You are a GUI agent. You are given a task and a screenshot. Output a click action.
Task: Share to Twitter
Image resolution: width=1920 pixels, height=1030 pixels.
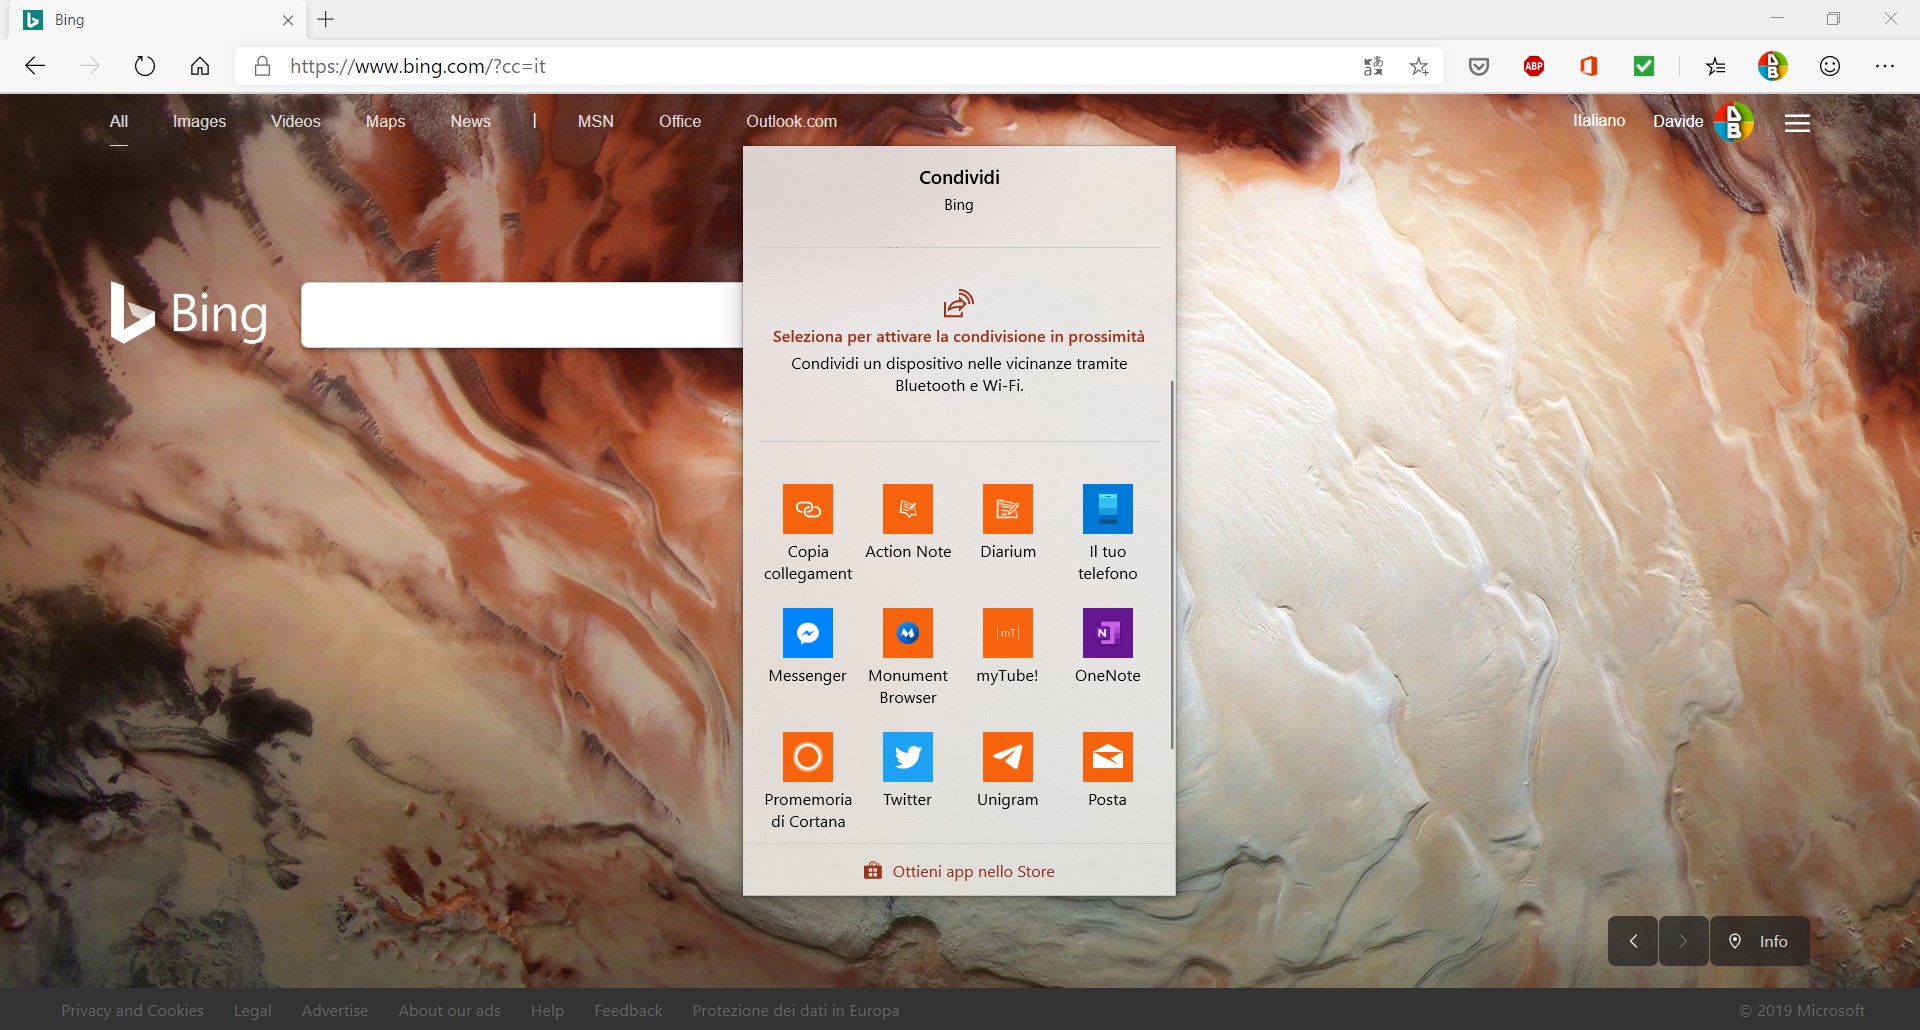coord(908,757)
